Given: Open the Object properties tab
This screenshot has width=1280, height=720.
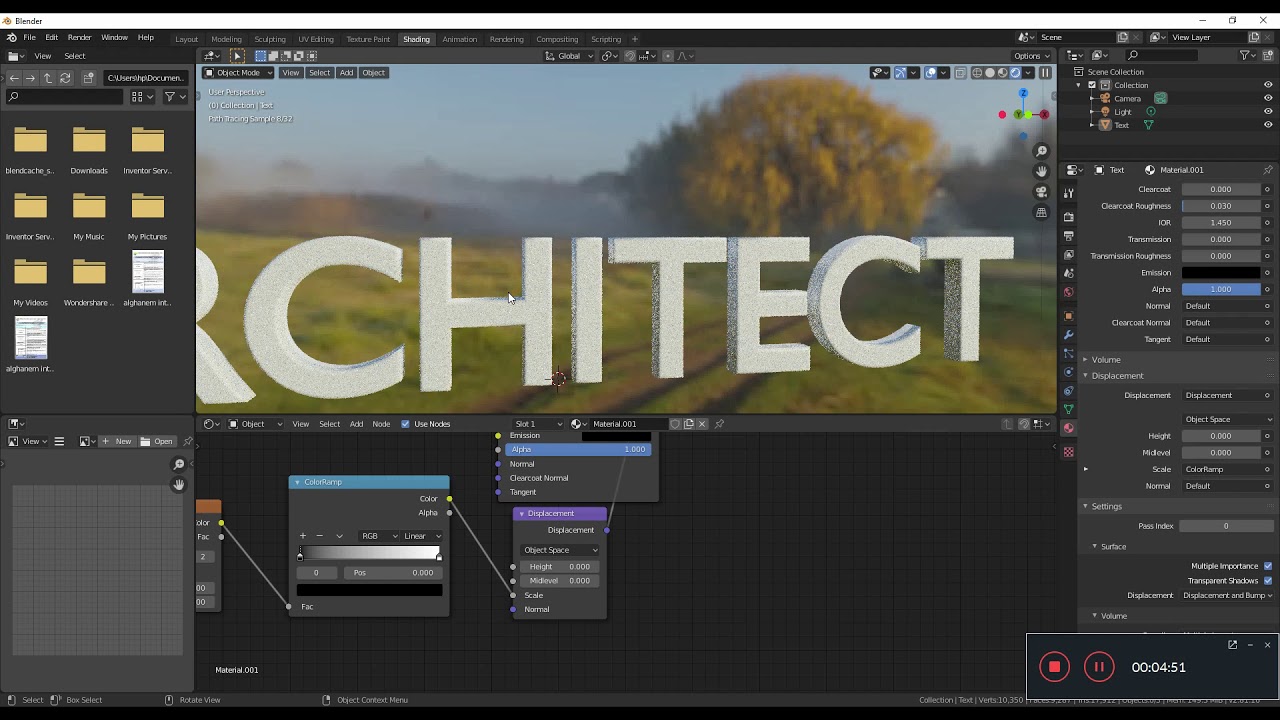Looking at the screenshot, I should coord(1068,315).
